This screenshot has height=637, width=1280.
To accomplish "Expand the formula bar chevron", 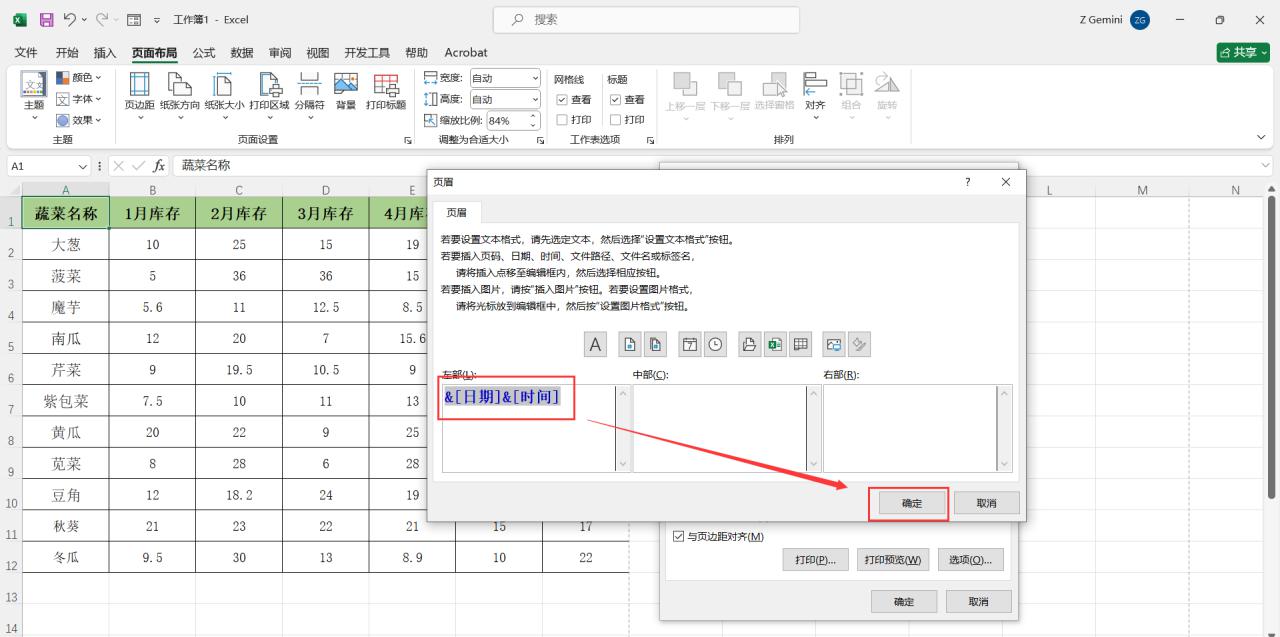I will [1266, 166].
